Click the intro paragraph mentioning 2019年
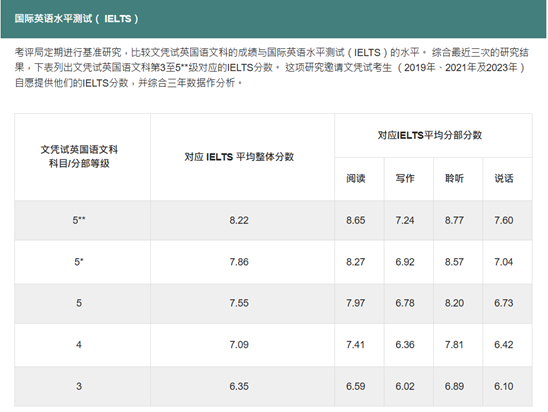 271,68
